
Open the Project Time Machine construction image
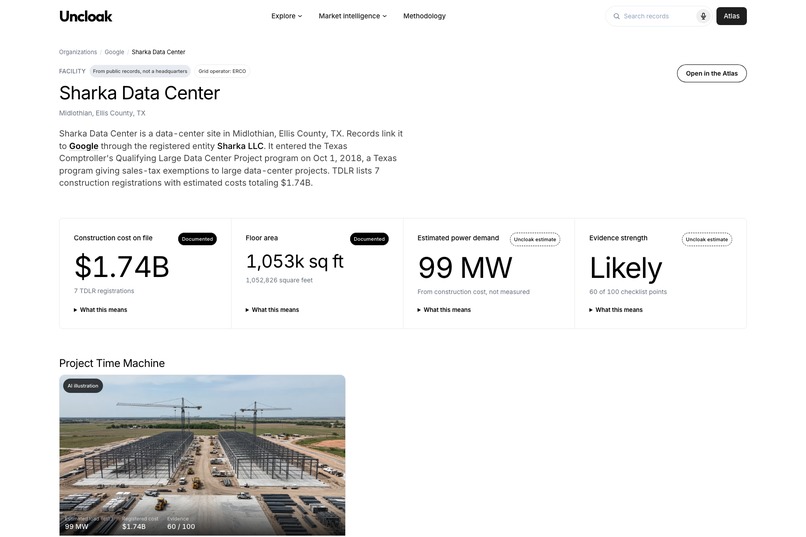pyautogui.click(x=202, y=455)
